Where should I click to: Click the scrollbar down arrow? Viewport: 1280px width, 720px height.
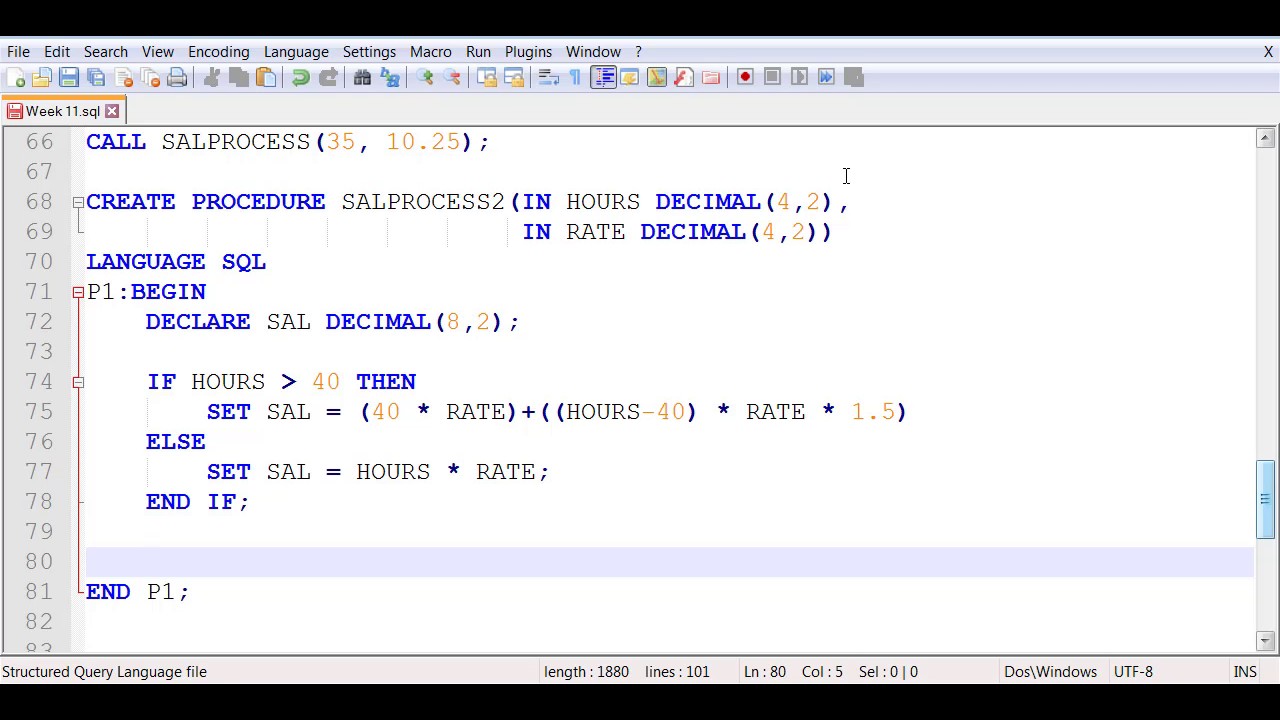tap(1265, 640)
